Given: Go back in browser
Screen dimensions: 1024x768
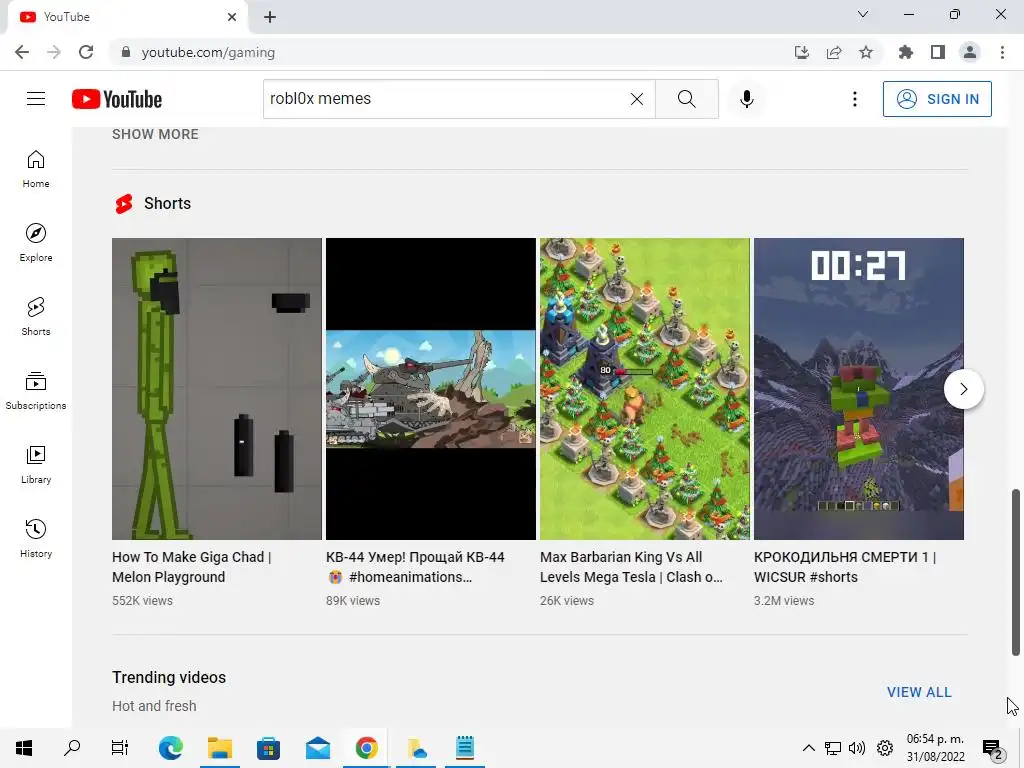Looking at the screenshot, I should click(22, 52).
